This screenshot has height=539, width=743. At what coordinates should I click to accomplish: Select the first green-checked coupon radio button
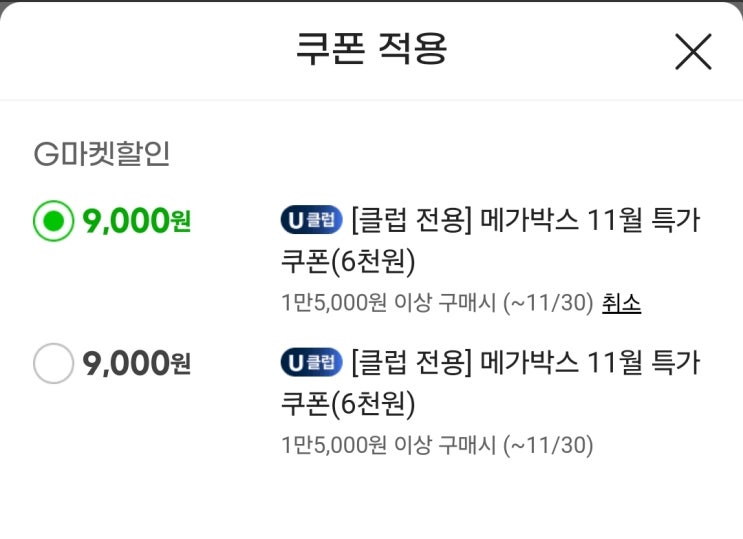[x=53, y=220]
